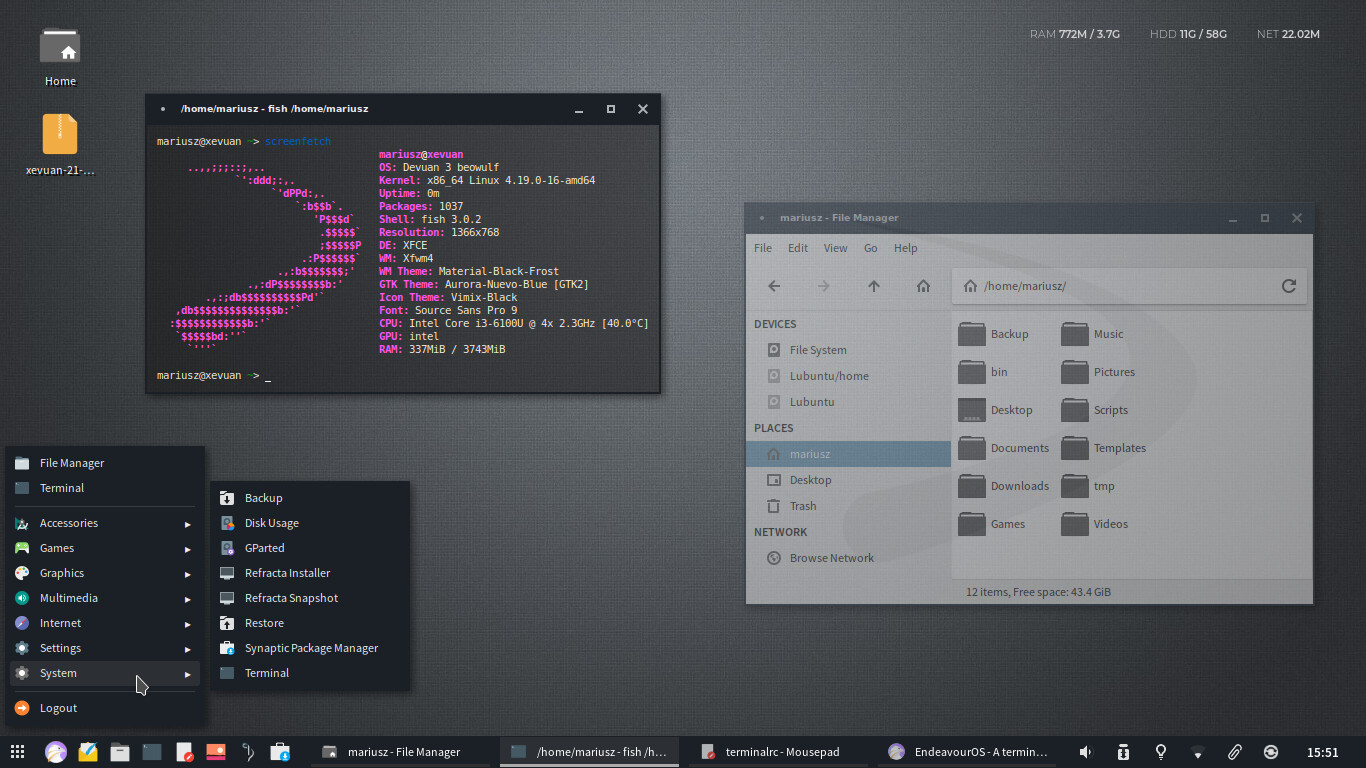Click the 15:51 clock on panel
Viewport: 1366px width, 768px height.
(1323, 752)
